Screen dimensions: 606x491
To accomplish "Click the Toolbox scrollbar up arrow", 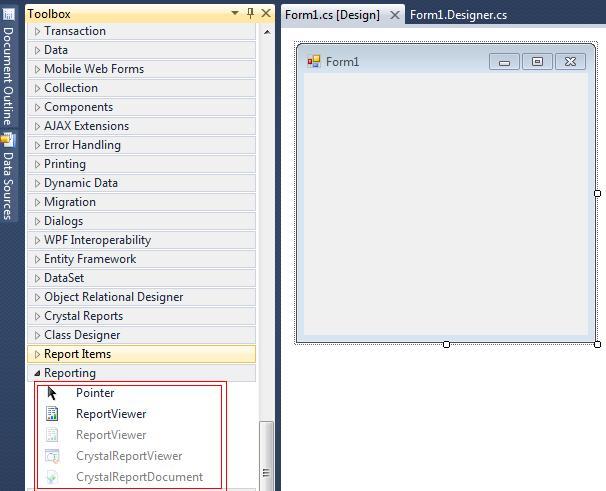I will pos(267,32).
